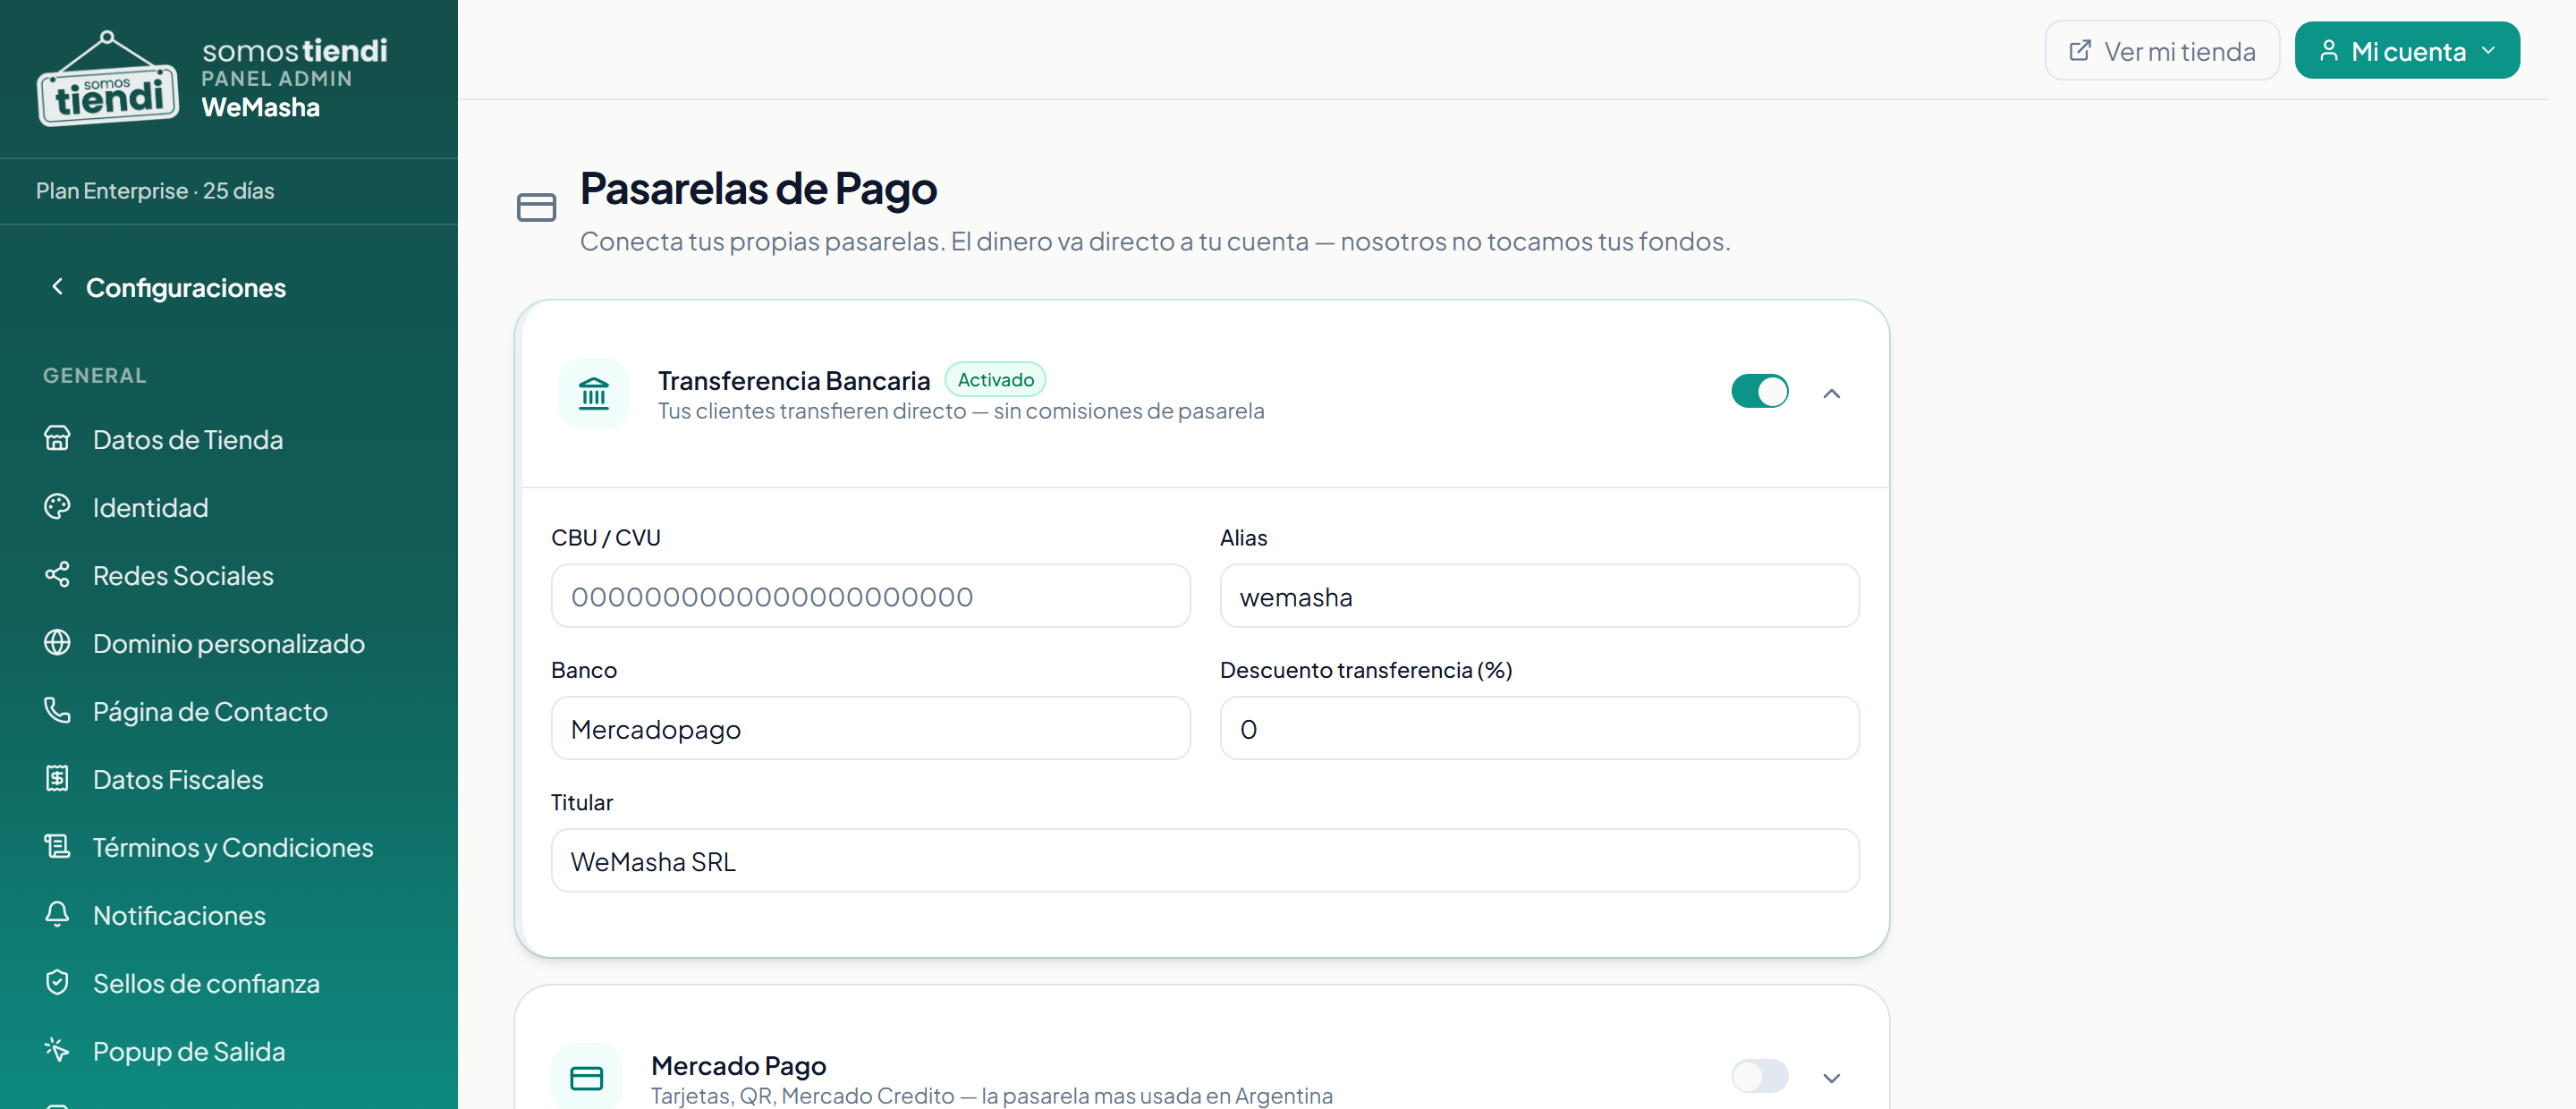Click the Datos de Tienda store icon
This screenshot has height=1109, width=2576.
tap(57, 439)
